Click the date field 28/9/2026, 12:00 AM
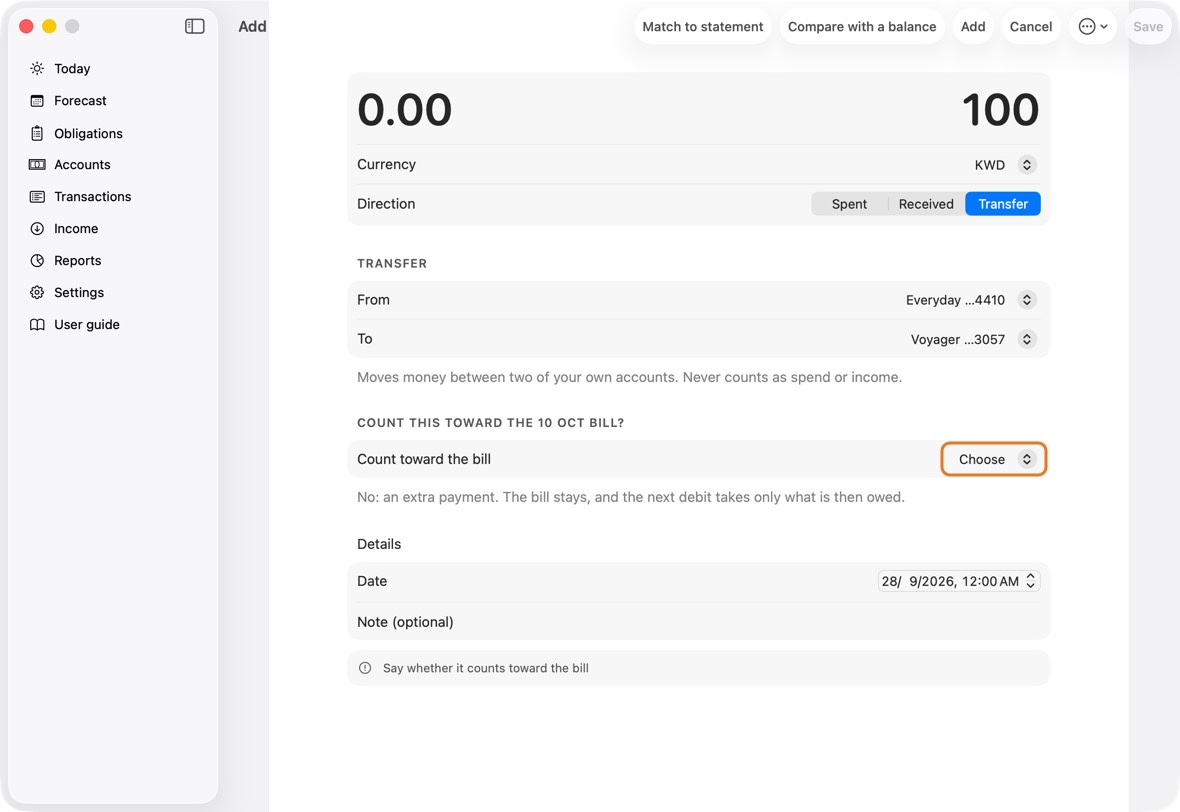The image size is (1180, 812). 958,581
